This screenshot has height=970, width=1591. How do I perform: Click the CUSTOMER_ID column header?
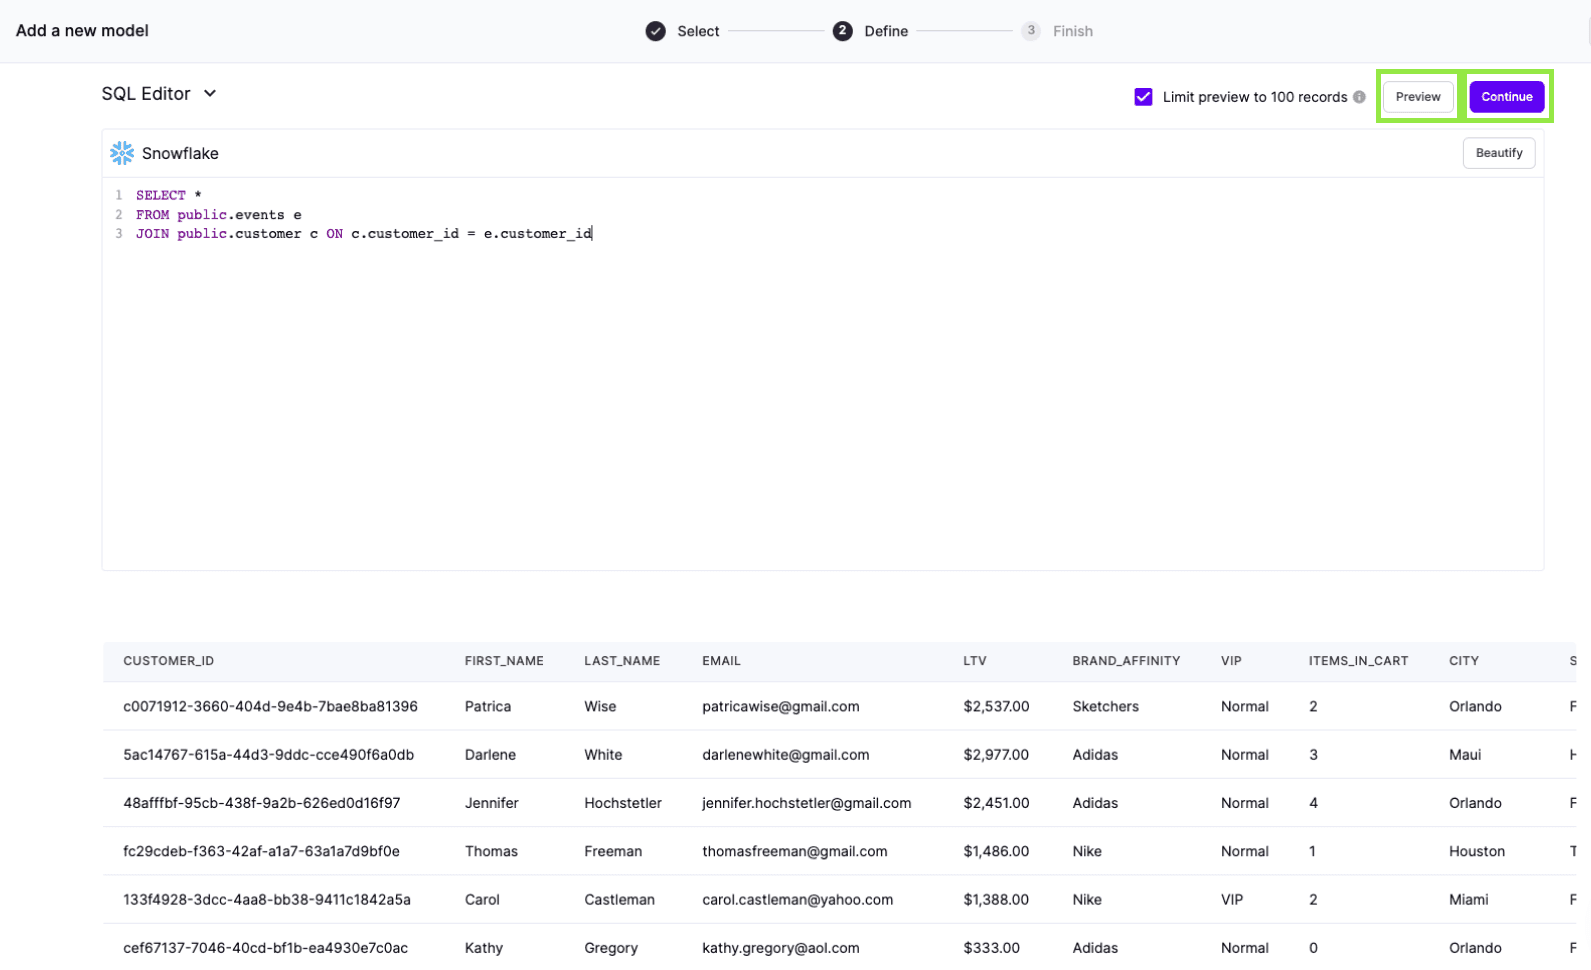point(168,661)
